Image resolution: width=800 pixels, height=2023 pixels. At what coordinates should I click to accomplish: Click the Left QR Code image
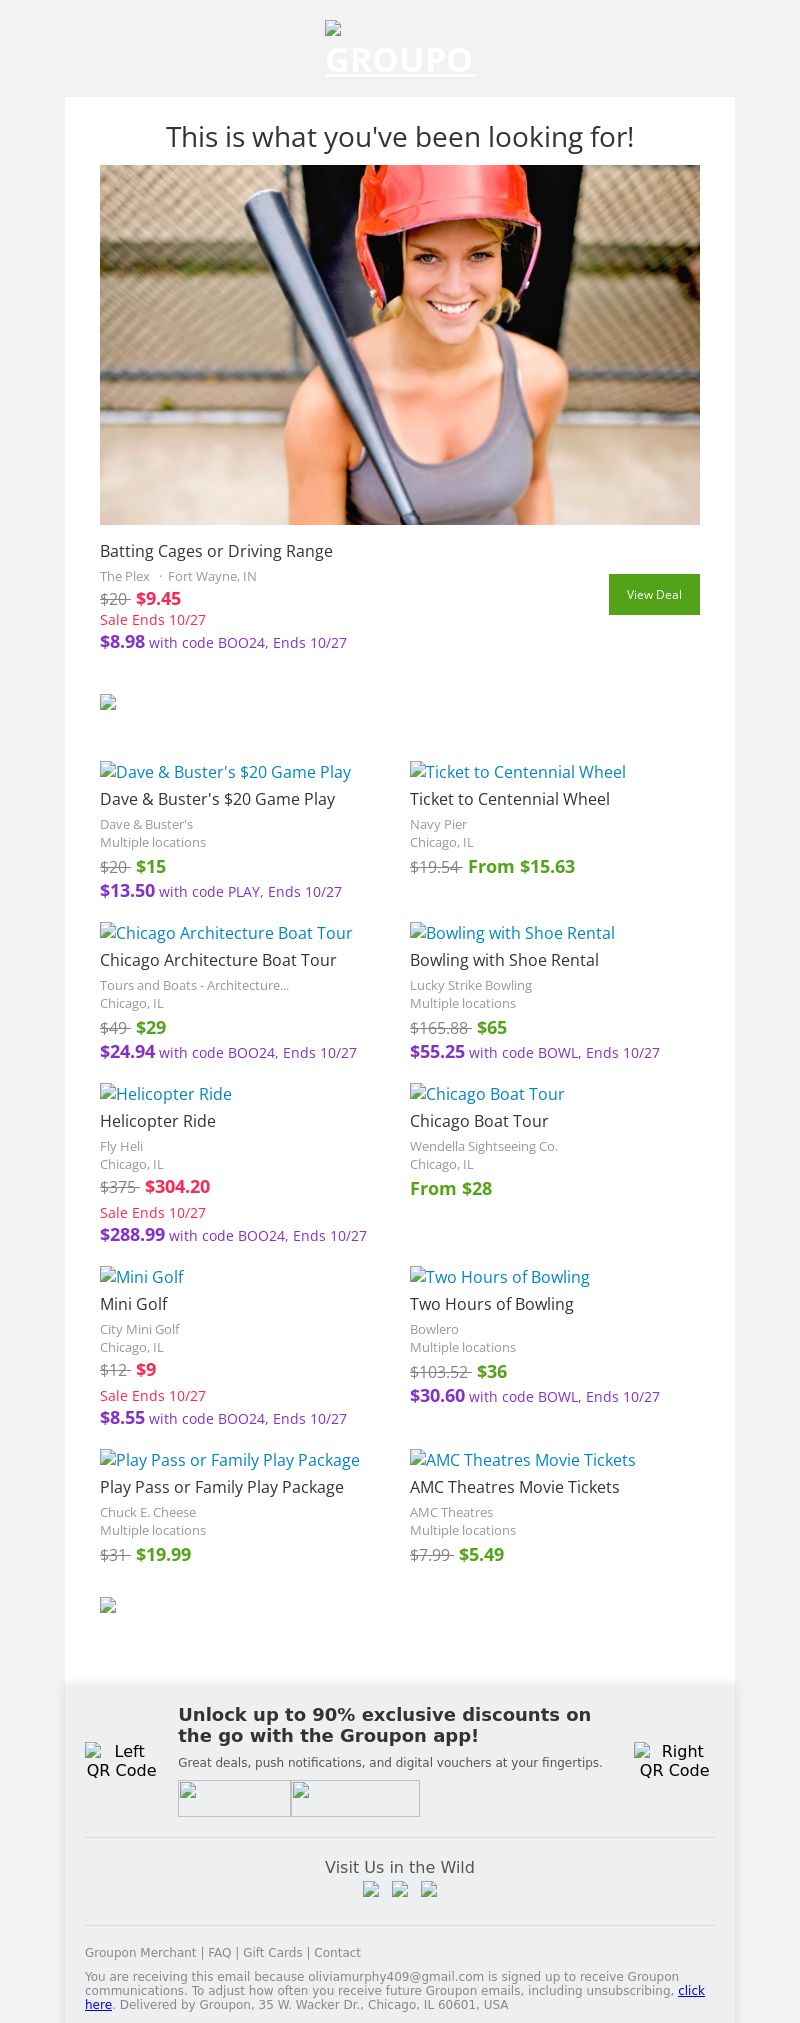coord(121,1760)
